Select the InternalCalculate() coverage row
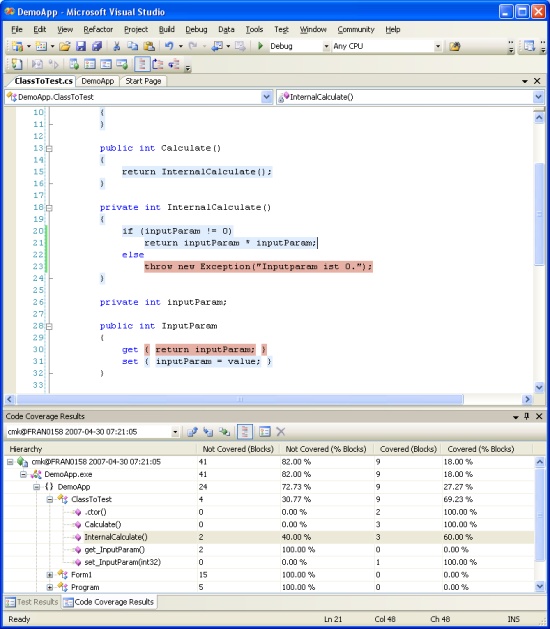Screen dimensions: 550x629 click(269, 537)
